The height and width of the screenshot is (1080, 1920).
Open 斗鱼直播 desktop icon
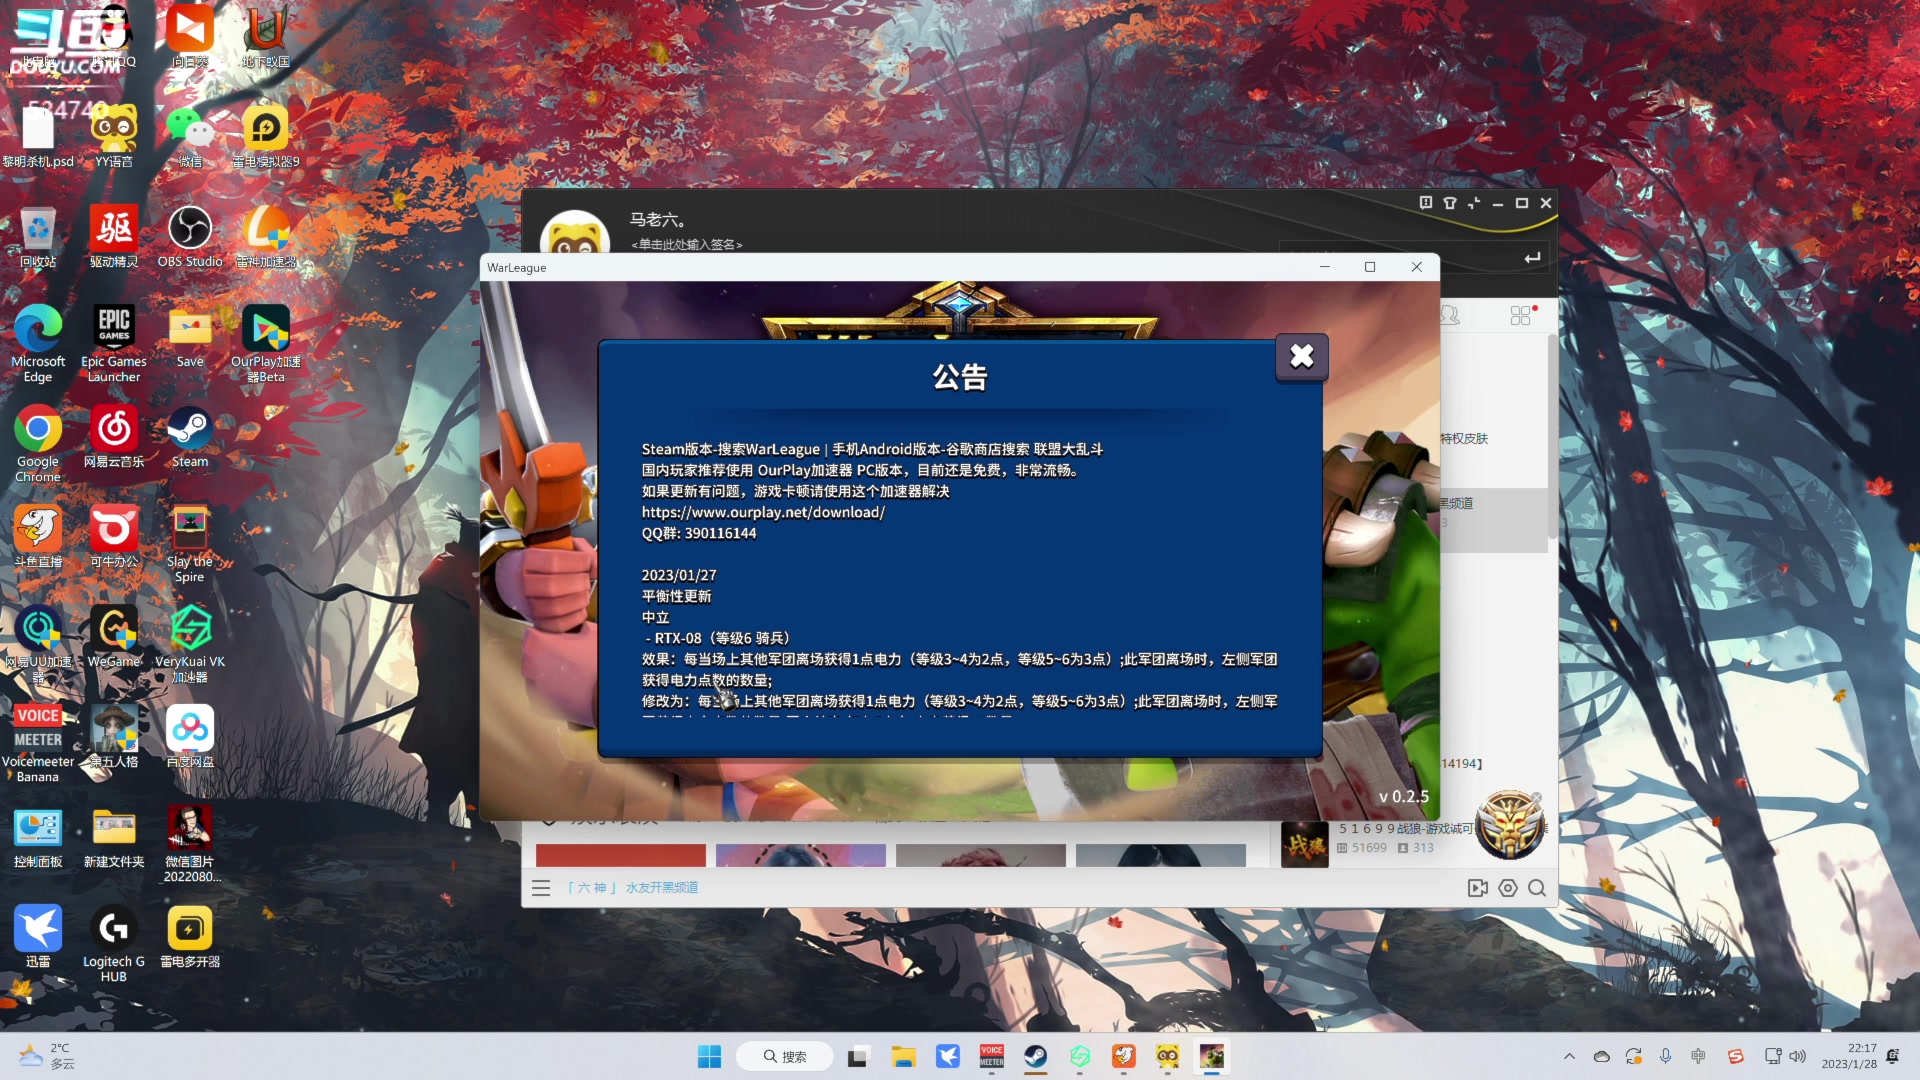(38, 537)
